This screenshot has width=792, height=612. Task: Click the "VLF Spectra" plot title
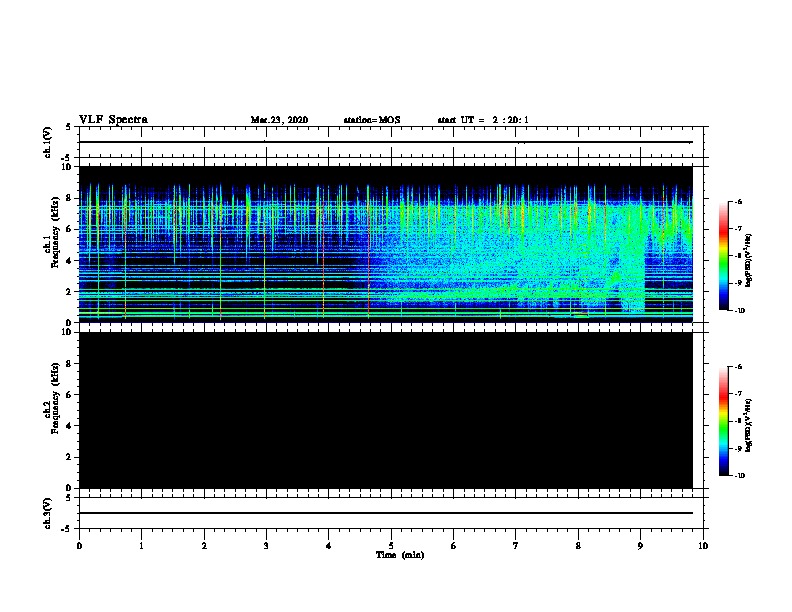[x=113, y=120]
